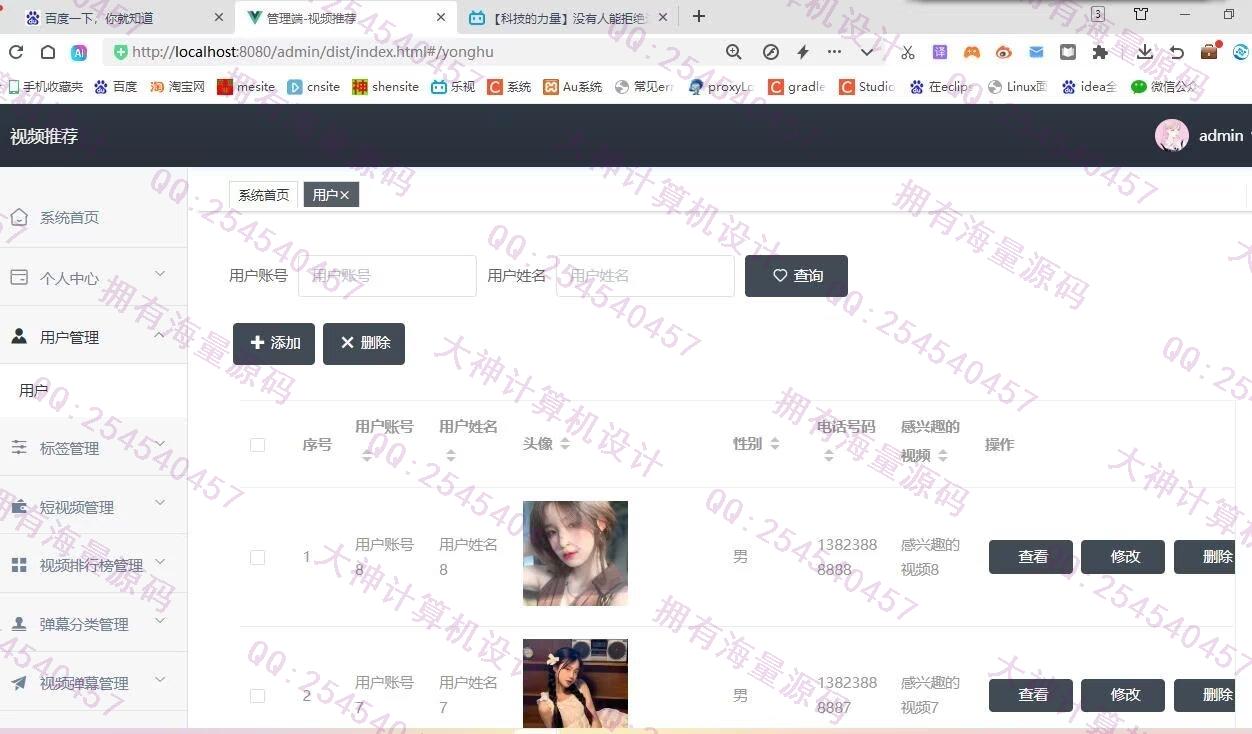Click the zoom magnifier icon in address bar
Viewport: 1252px width, 734px height.
734,52
